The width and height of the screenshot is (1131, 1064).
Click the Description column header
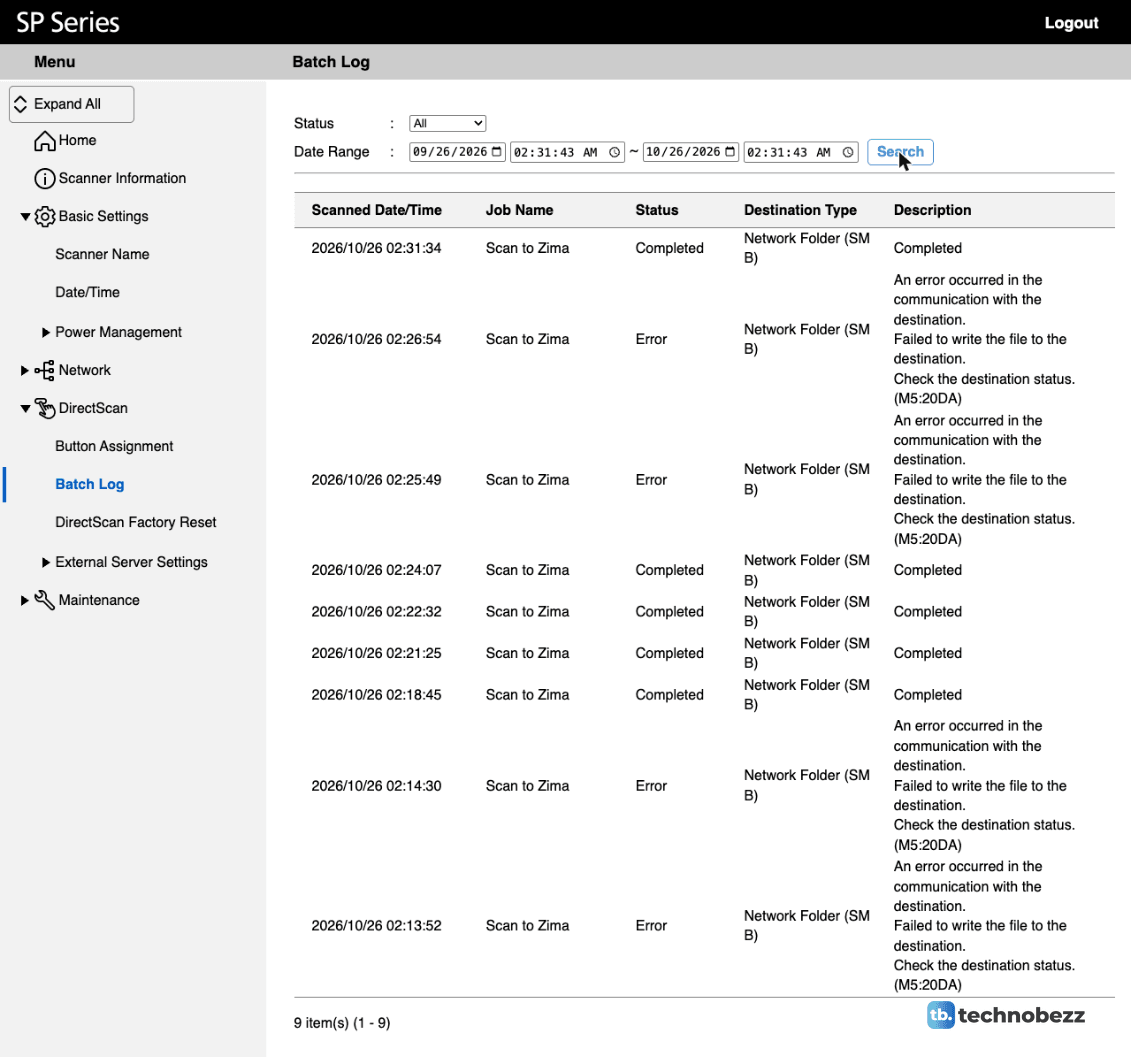tap(933, 210)
